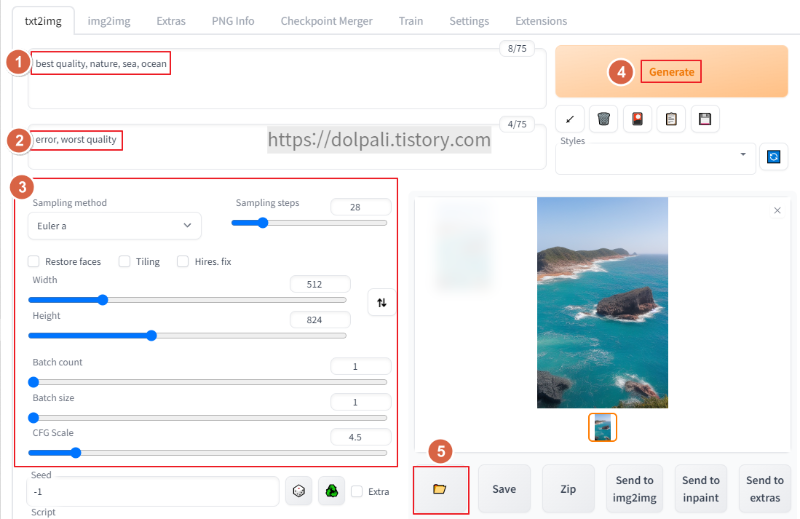This screenshot has width=800, height=519.
Task: Go to the Checkpoint Merger tab
Action: point(327,21)
